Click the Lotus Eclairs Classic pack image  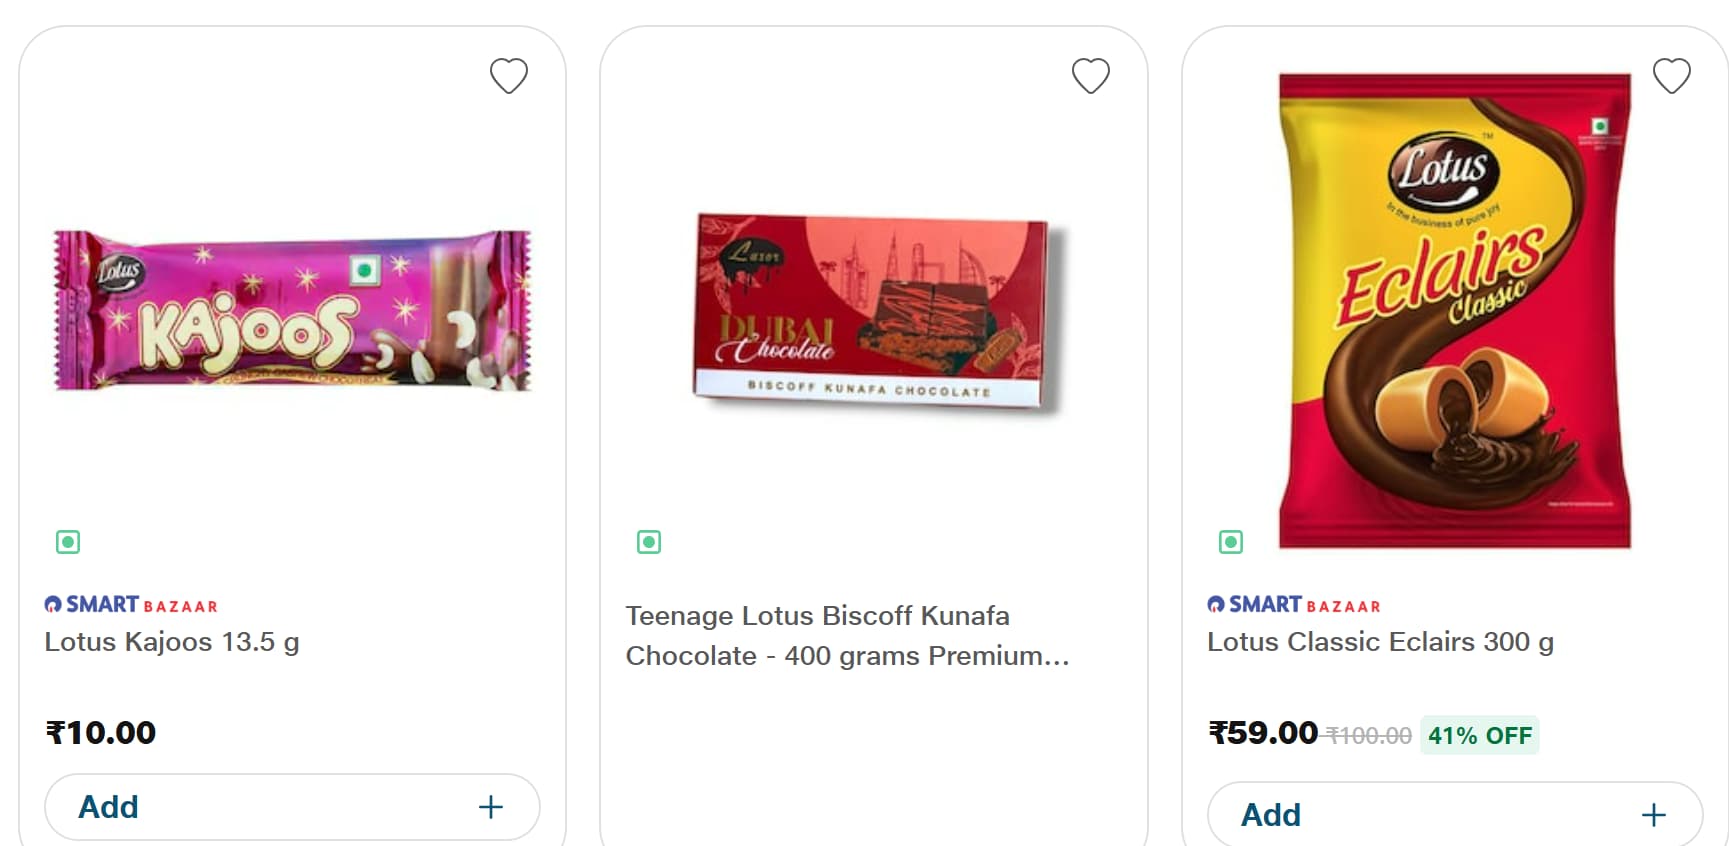coord(1454,310)
